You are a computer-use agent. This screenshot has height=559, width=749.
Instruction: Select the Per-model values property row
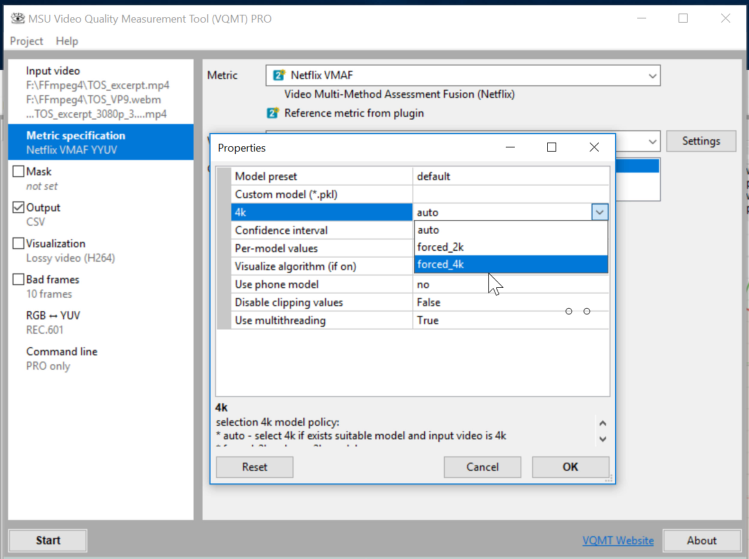321,248
